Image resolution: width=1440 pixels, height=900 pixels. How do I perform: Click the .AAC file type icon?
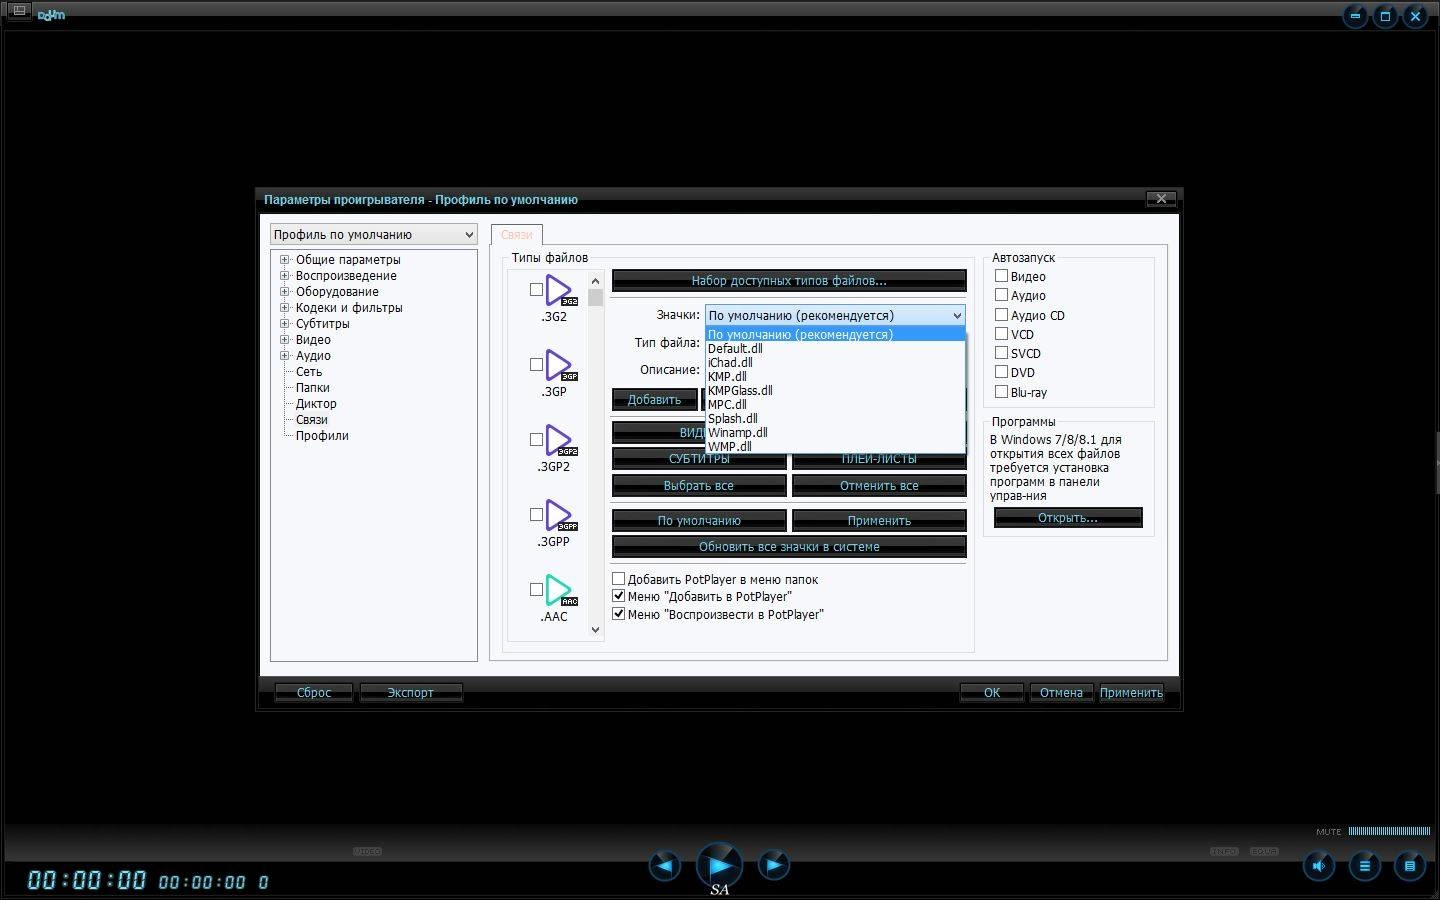560,590
